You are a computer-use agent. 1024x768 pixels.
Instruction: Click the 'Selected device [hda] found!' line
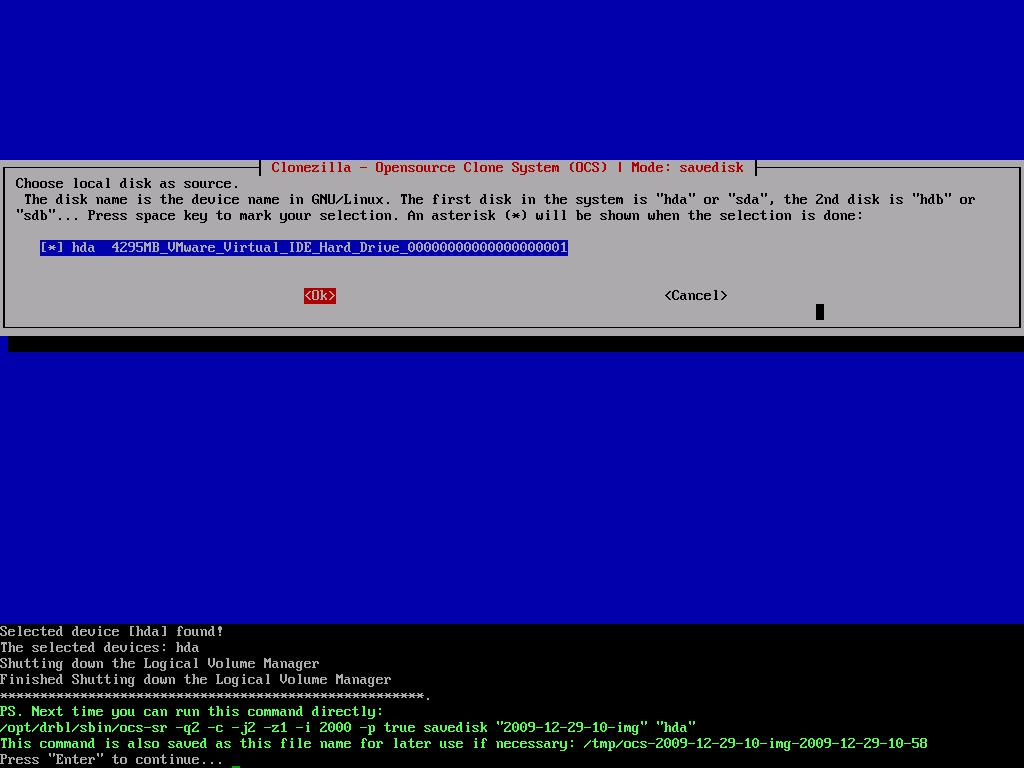[x=112, y=632]
